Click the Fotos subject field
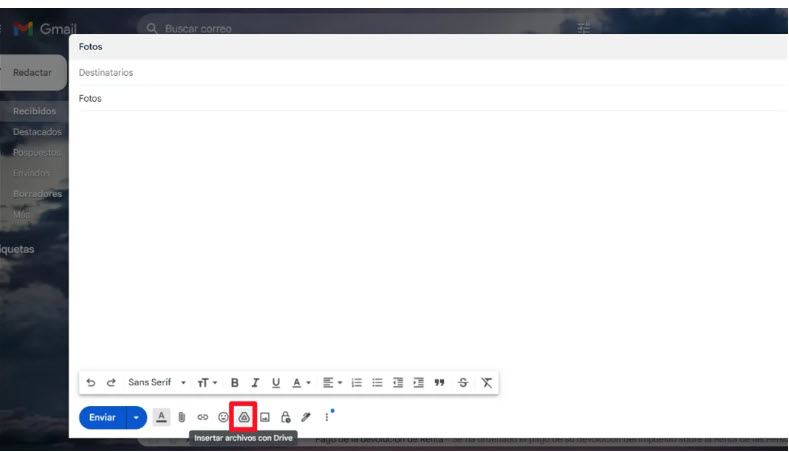 coord(433,99)
